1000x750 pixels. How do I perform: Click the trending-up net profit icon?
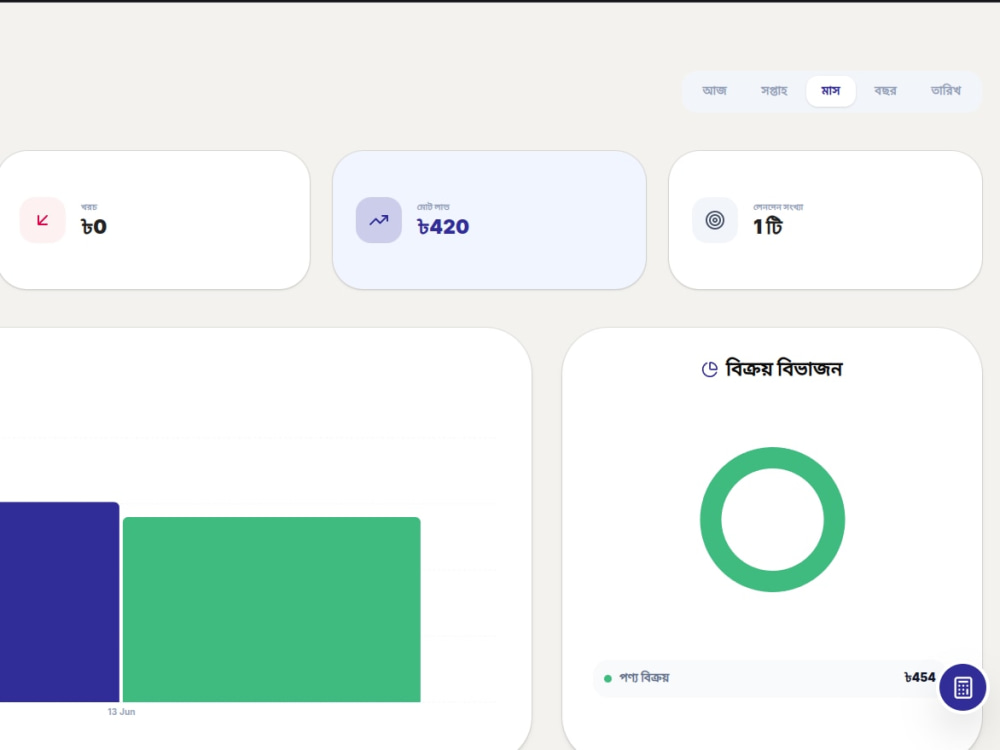(379, 220)
